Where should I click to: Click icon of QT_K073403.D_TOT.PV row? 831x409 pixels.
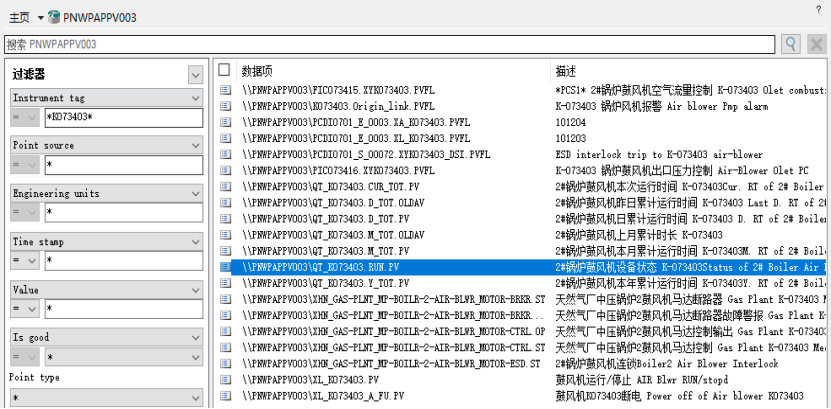(x=226, y=219)
